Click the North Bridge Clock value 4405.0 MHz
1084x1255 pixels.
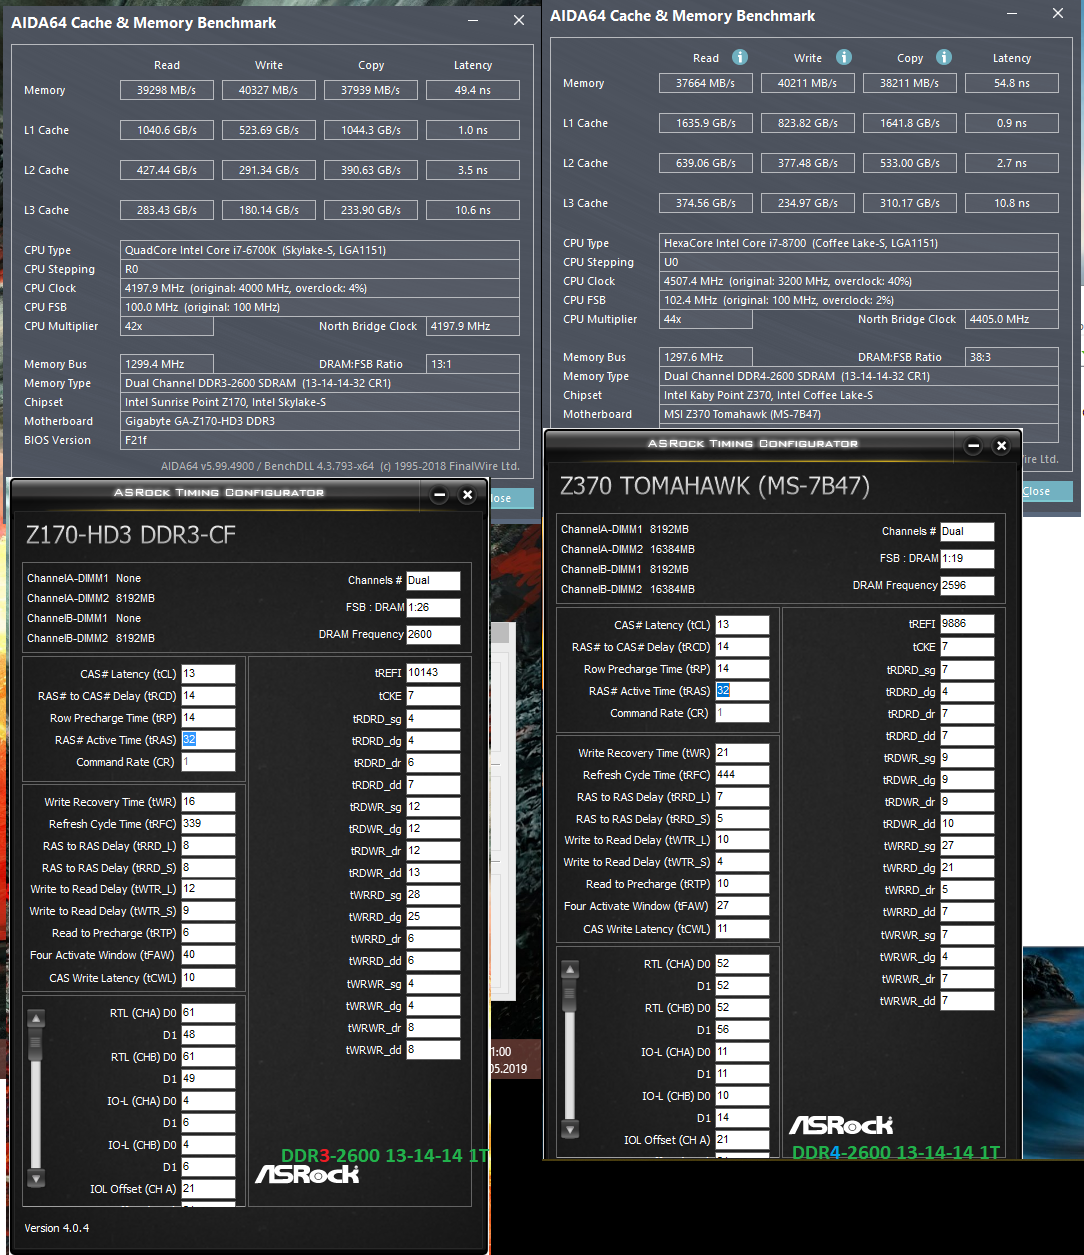[1012, 319]
